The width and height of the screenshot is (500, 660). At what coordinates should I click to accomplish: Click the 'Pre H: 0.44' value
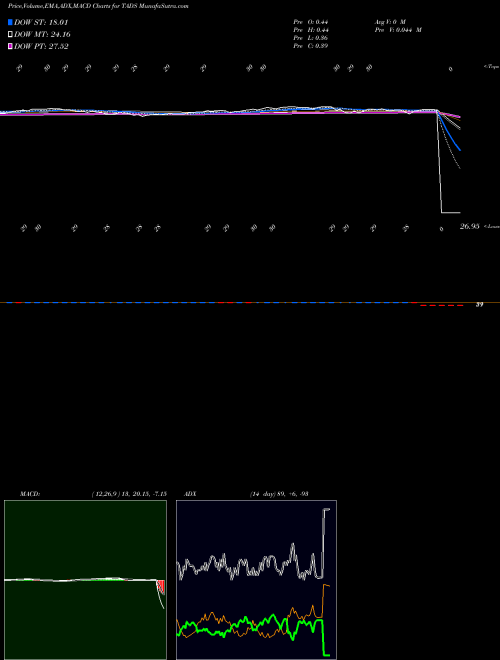pos(311,30)
